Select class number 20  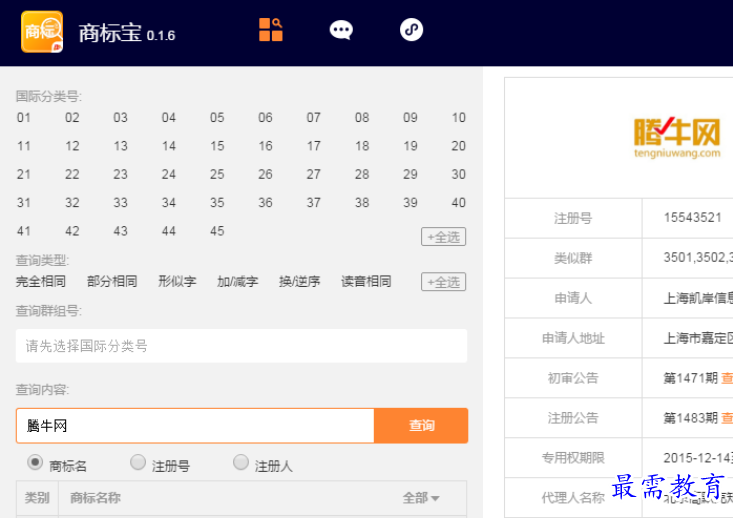[459, 146]
